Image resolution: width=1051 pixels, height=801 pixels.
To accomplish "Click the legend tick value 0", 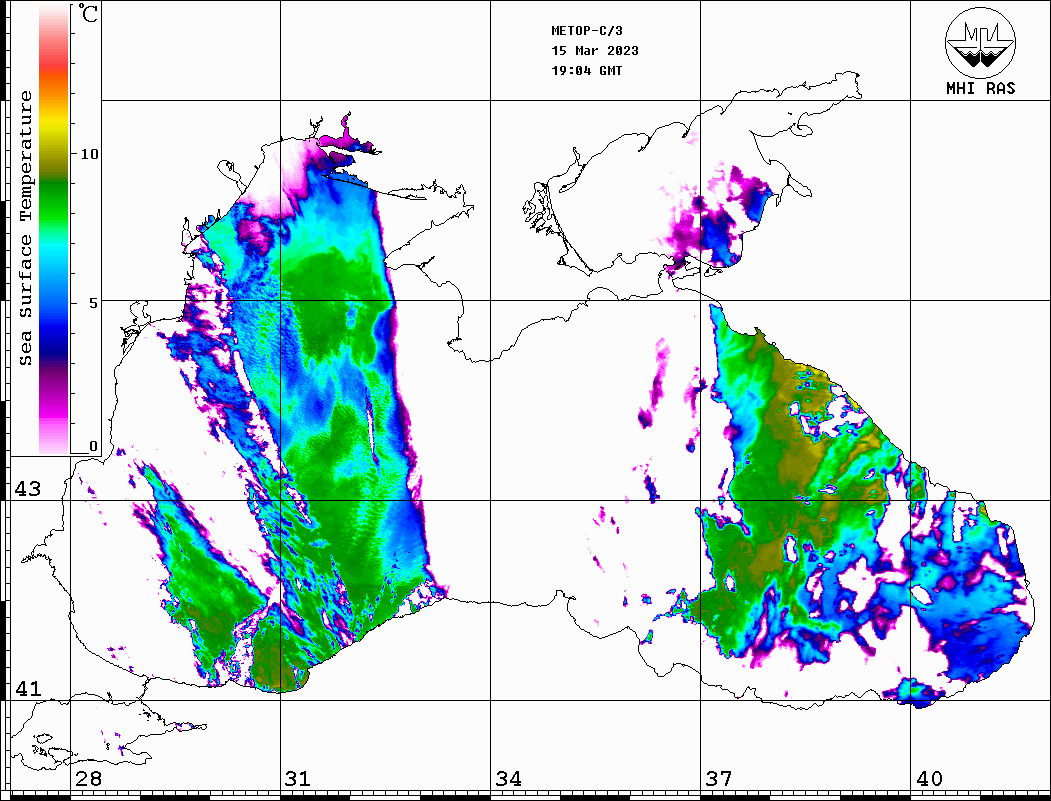I will 93,446.
